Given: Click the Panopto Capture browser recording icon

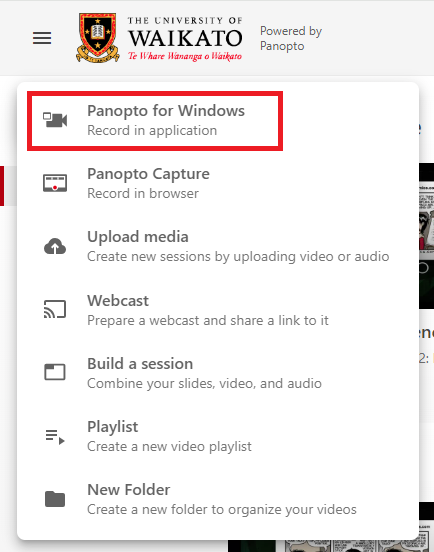Looking at the screenshot, I should click(x=55, y=183).
